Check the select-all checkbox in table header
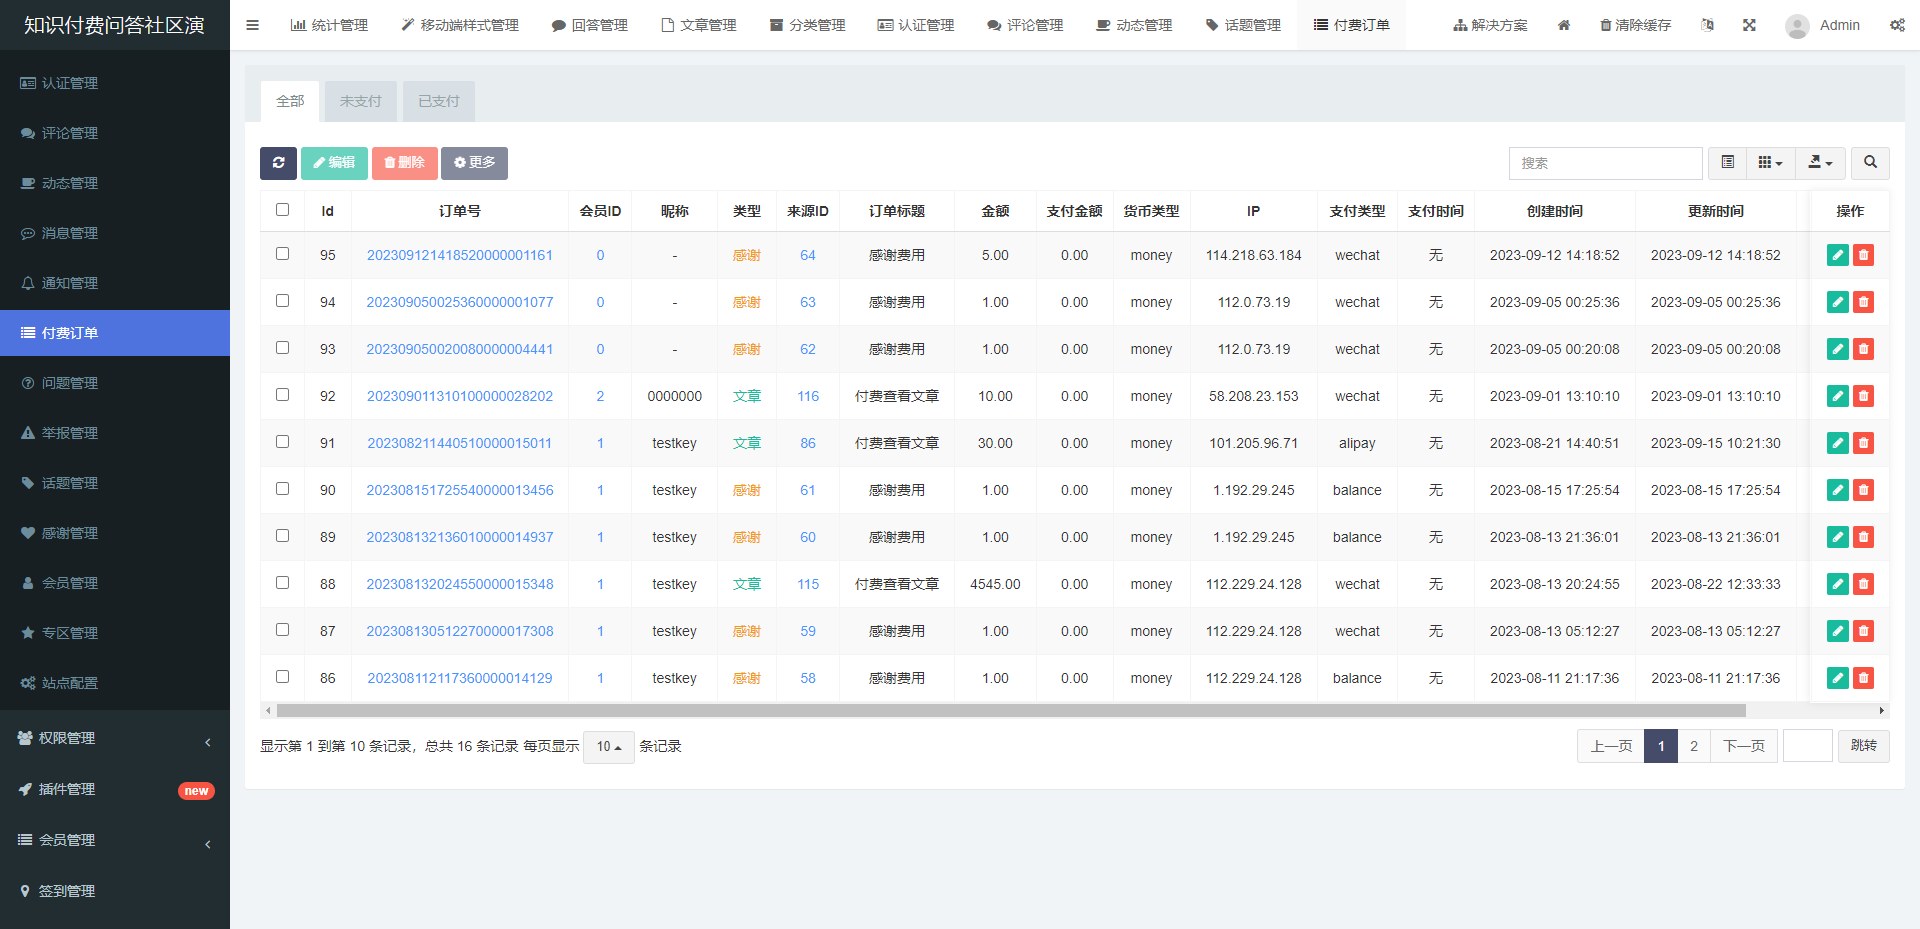This screenshot has height=929, width=1920. pyautogui.click(x=282, y=210)
